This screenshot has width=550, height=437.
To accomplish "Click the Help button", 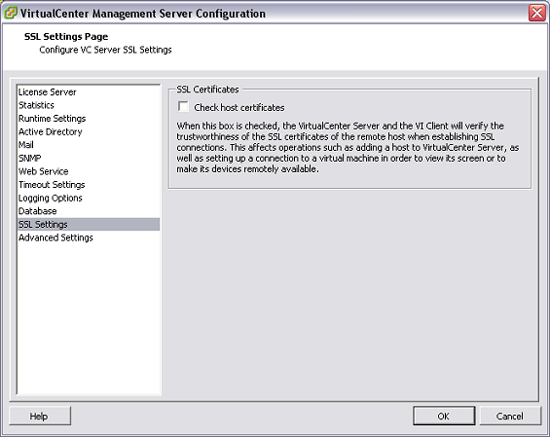I will pyautogui.click(x=40, y=416).
